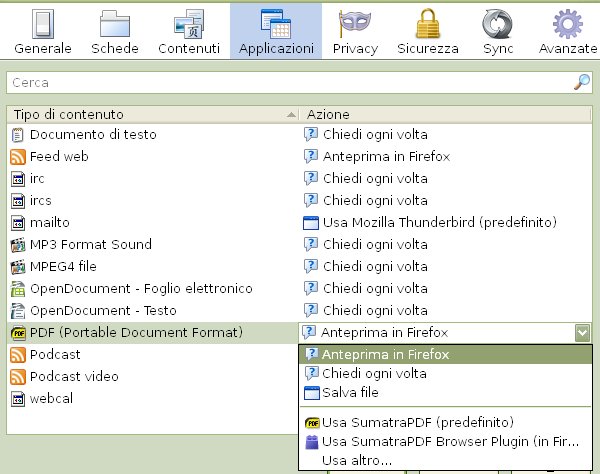Click the OpenDocument Testo document icon
Image resolution: width=600 pixels, height=474 pixels.
coord(18,311)
